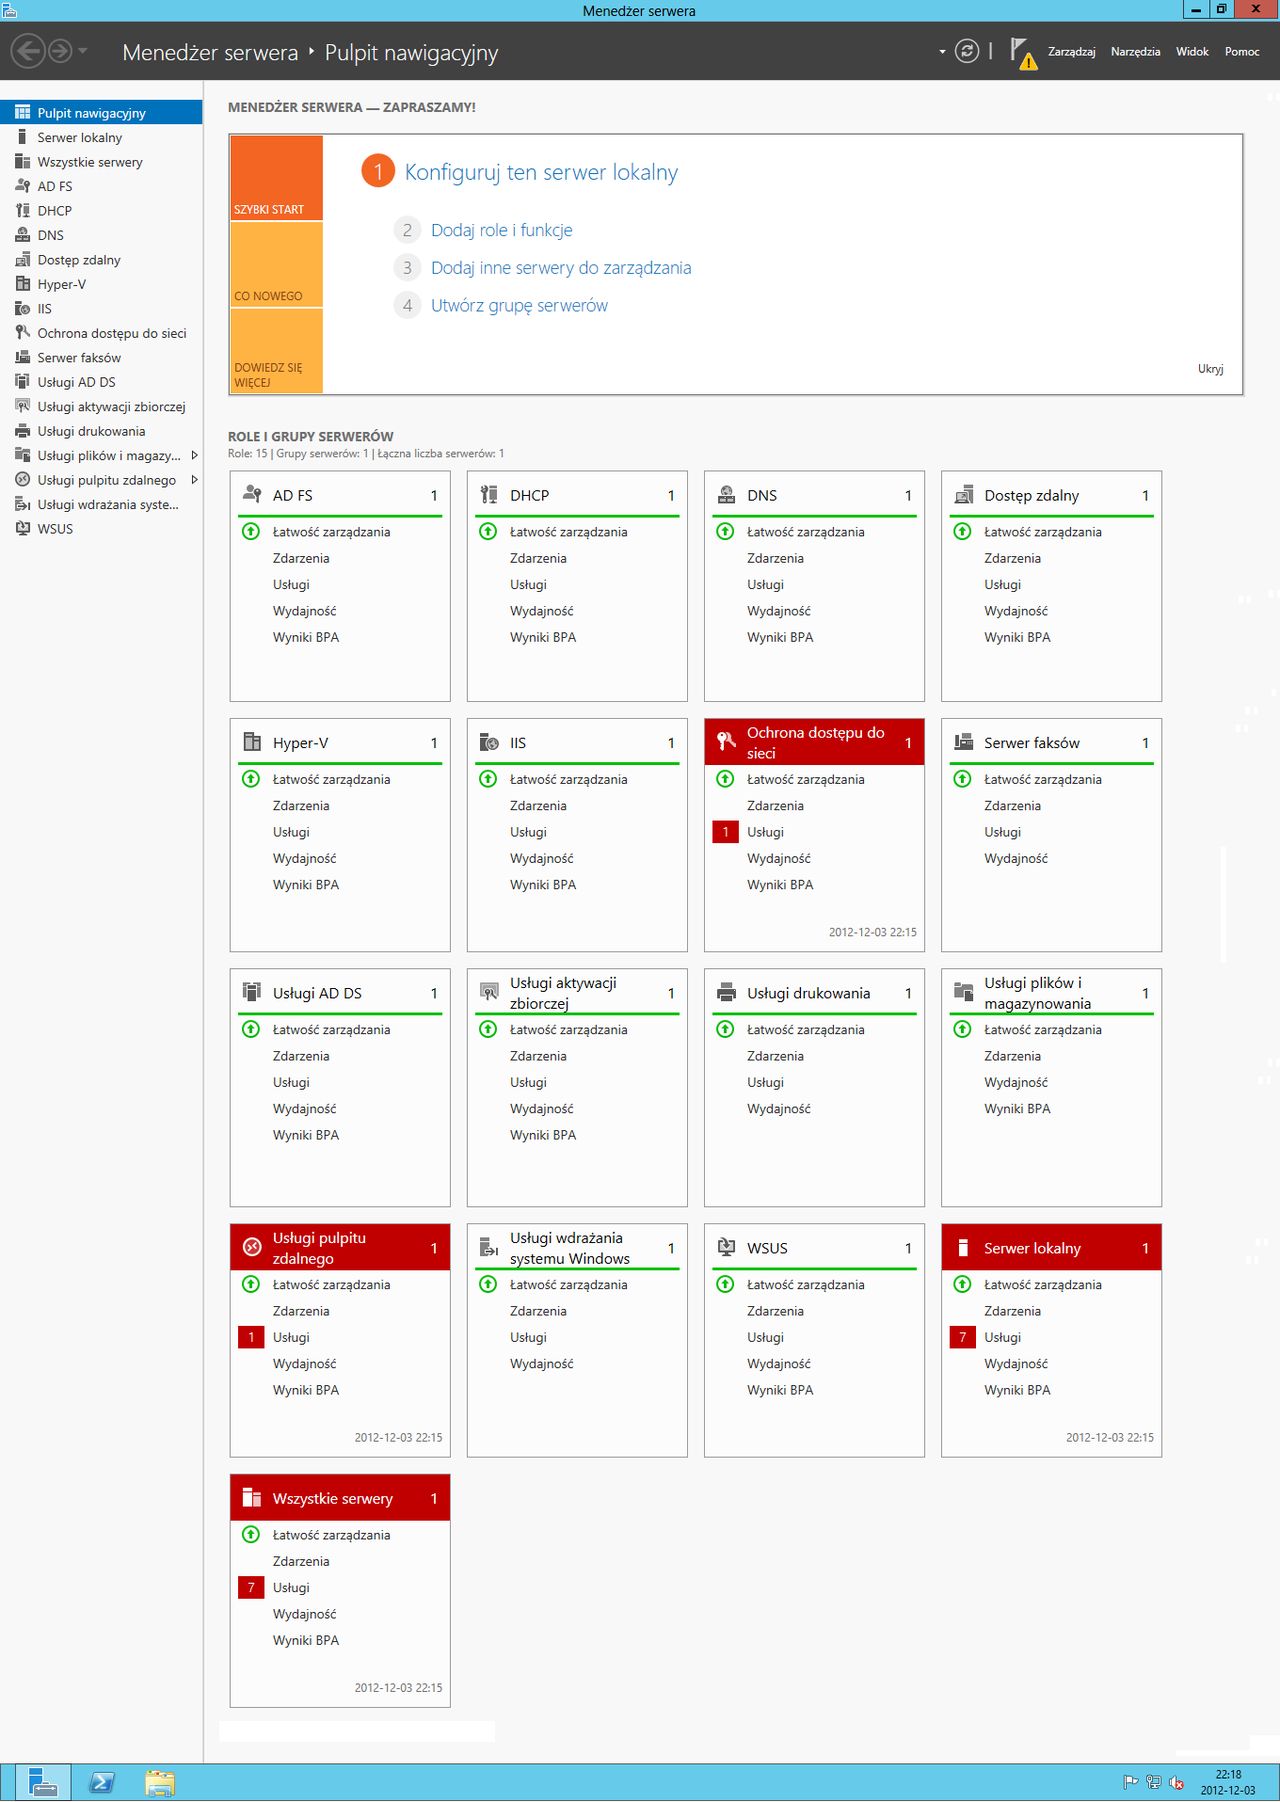The width and height of the screenshot is (1280, 1802).
Task: Open Server Manager from the taskbar
Action: [x=43, y=1782]
